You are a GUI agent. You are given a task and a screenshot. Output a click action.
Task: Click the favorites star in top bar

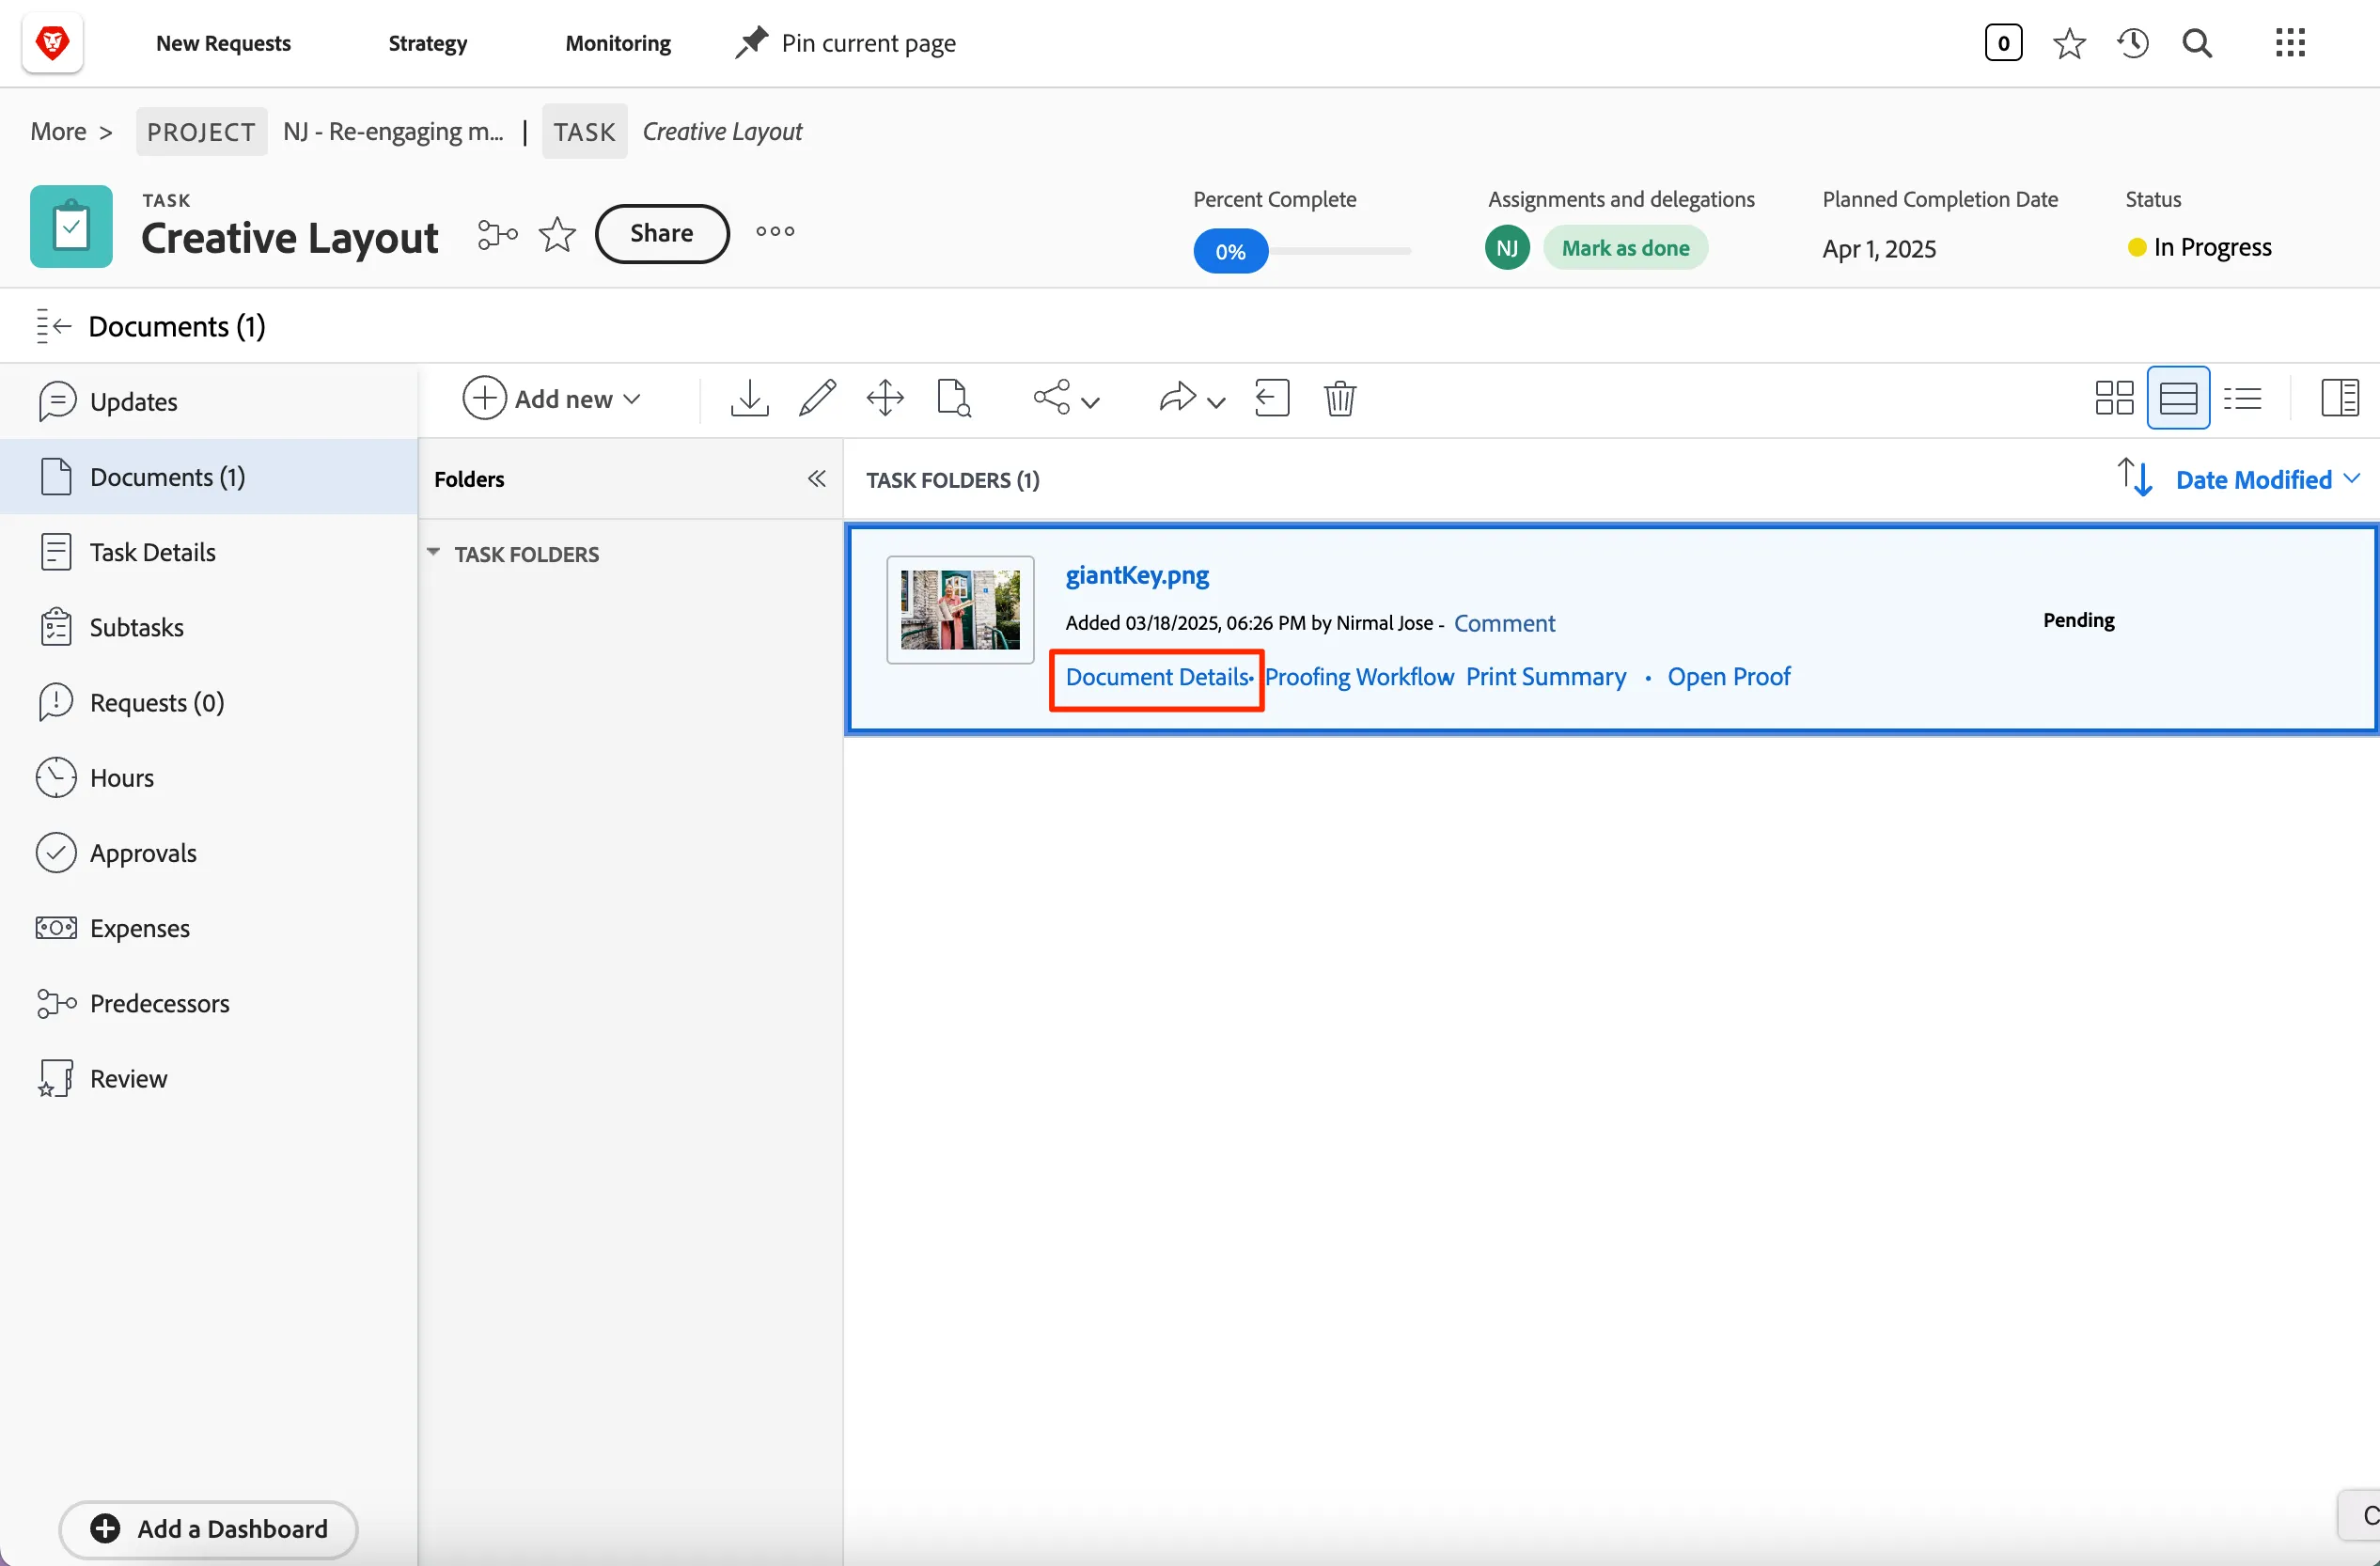[x=2069, y=43]
